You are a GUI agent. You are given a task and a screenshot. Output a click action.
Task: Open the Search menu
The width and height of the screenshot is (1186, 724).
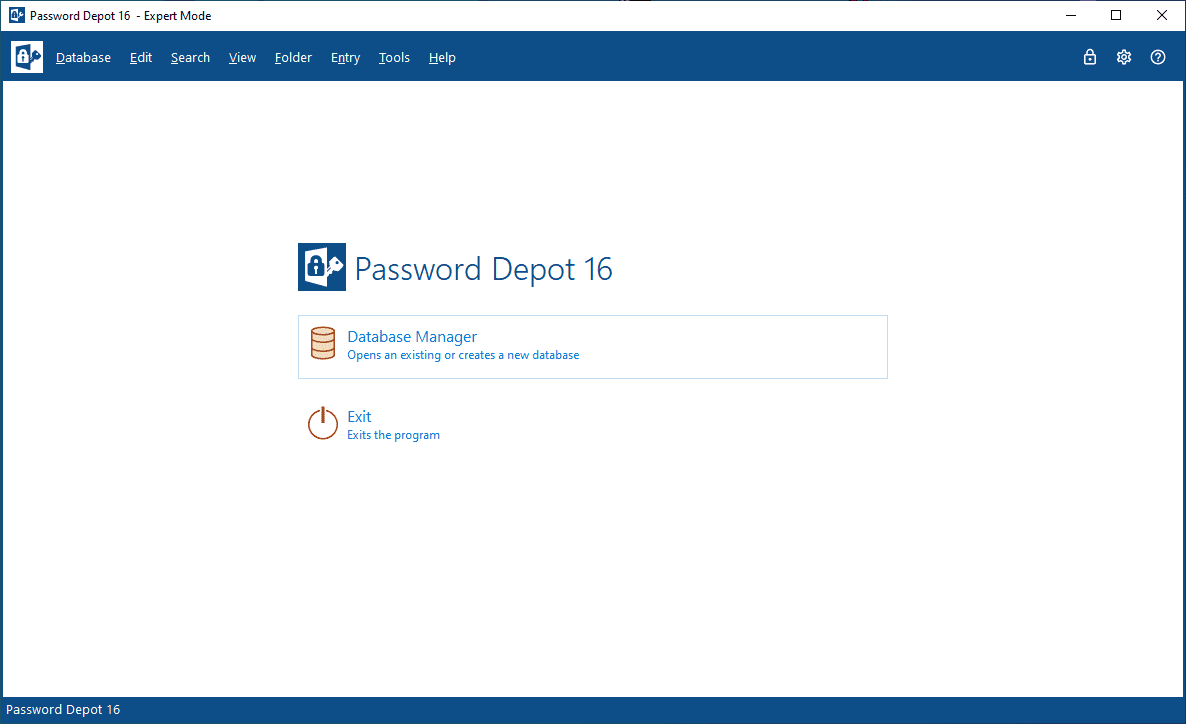coord(191,57)
